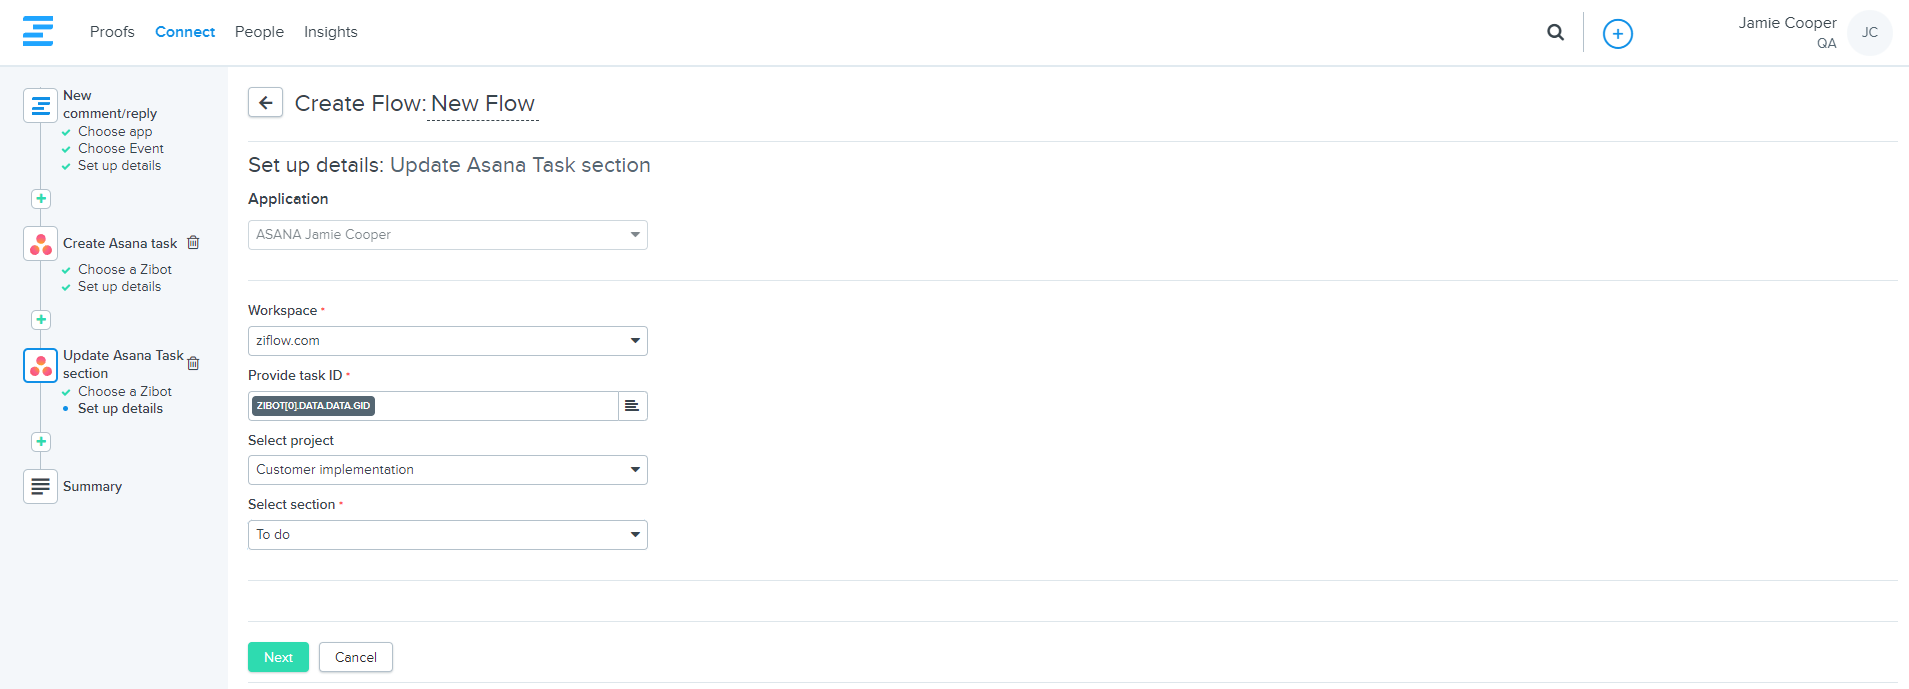This screenshot has height=689, width=1909.
Task: Click the Cancel button
Action: [x=355, y=657]
